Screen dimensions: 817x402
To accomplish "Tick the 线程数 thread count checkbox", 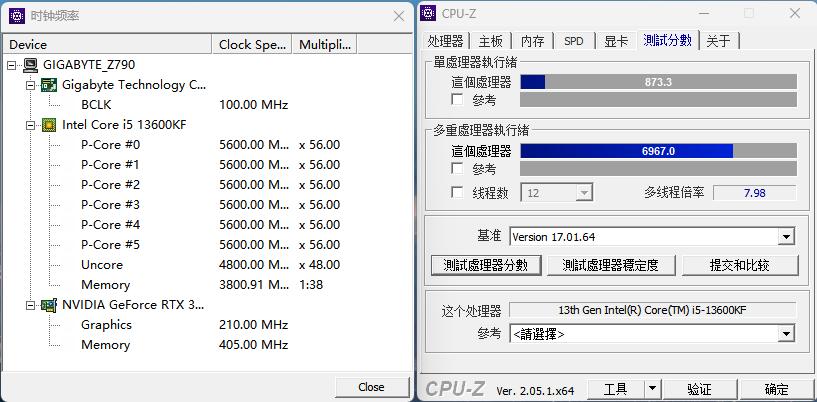I will tap(457, 193).
